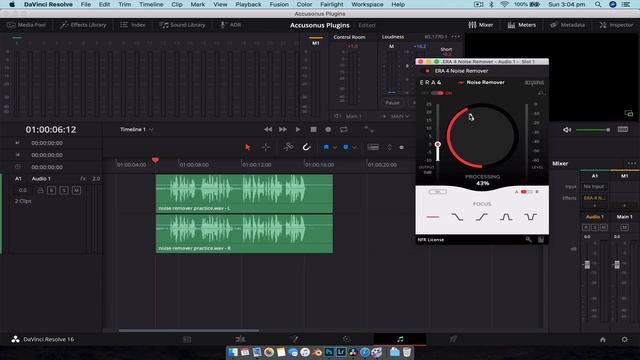640x360 pixels.
Task: Toggle the Mixer panel button
Action: click(x=481, y=25)
